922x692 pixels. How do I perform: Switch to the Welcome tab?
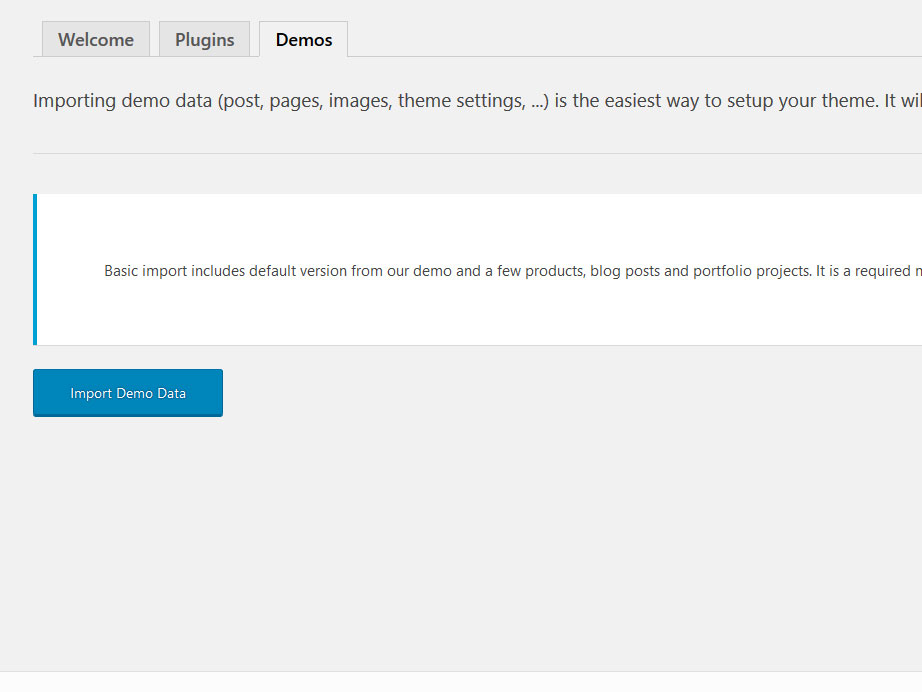point(96,40)
